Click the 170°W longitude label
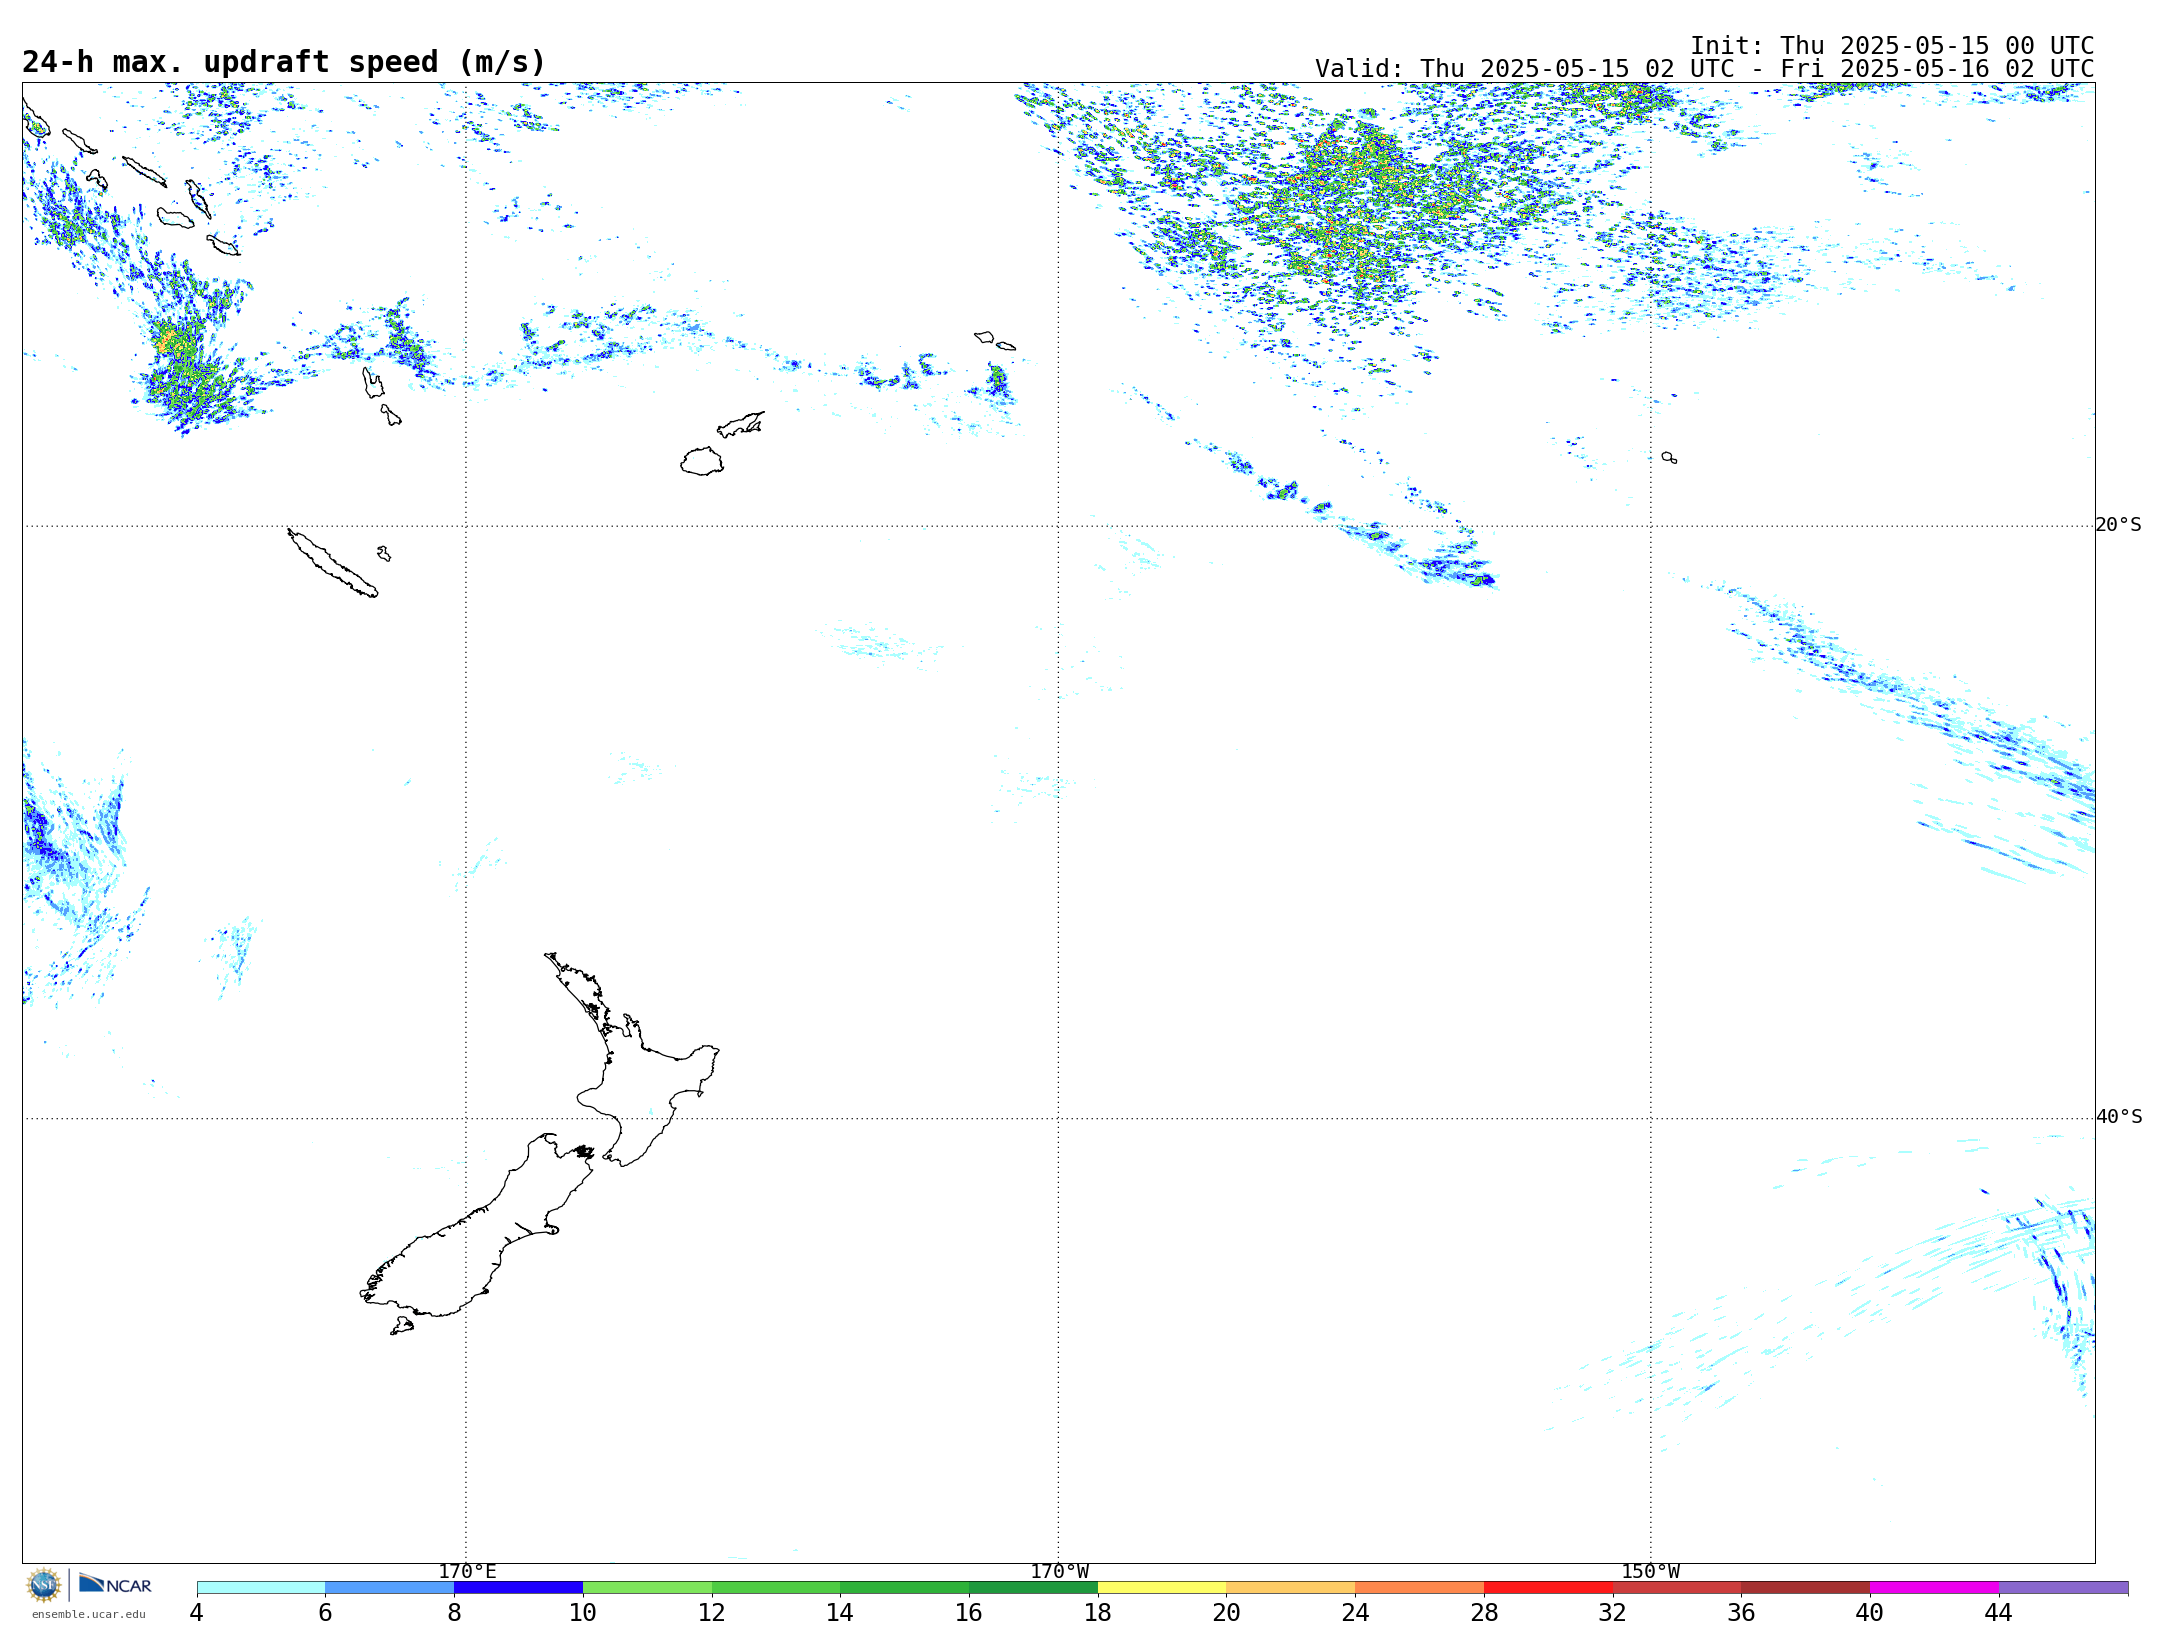Image resolution: width=2160 pixels, height=1626 pixels. click(1059, 1572)
